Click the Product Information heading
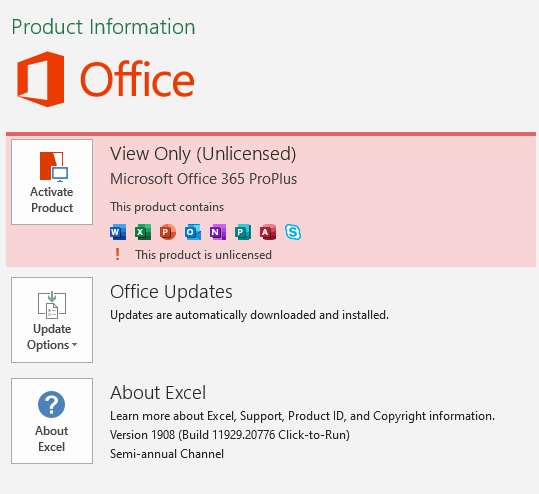 pyautogui.click(x=103, y=27)
